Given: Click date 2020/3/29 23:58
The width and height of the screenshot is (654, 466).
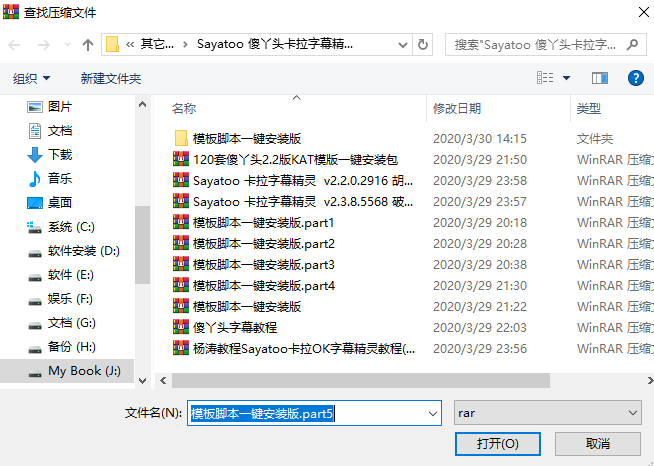Looking at the screenshot, I should (480, 181).
